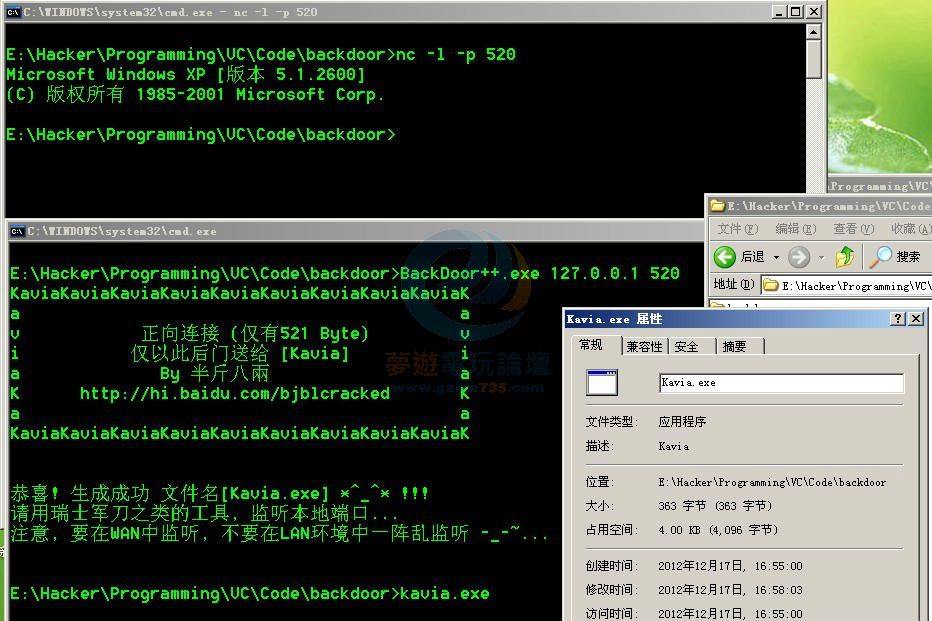Click the 正向连接 (仅有521 Byte) banner line

255,333
